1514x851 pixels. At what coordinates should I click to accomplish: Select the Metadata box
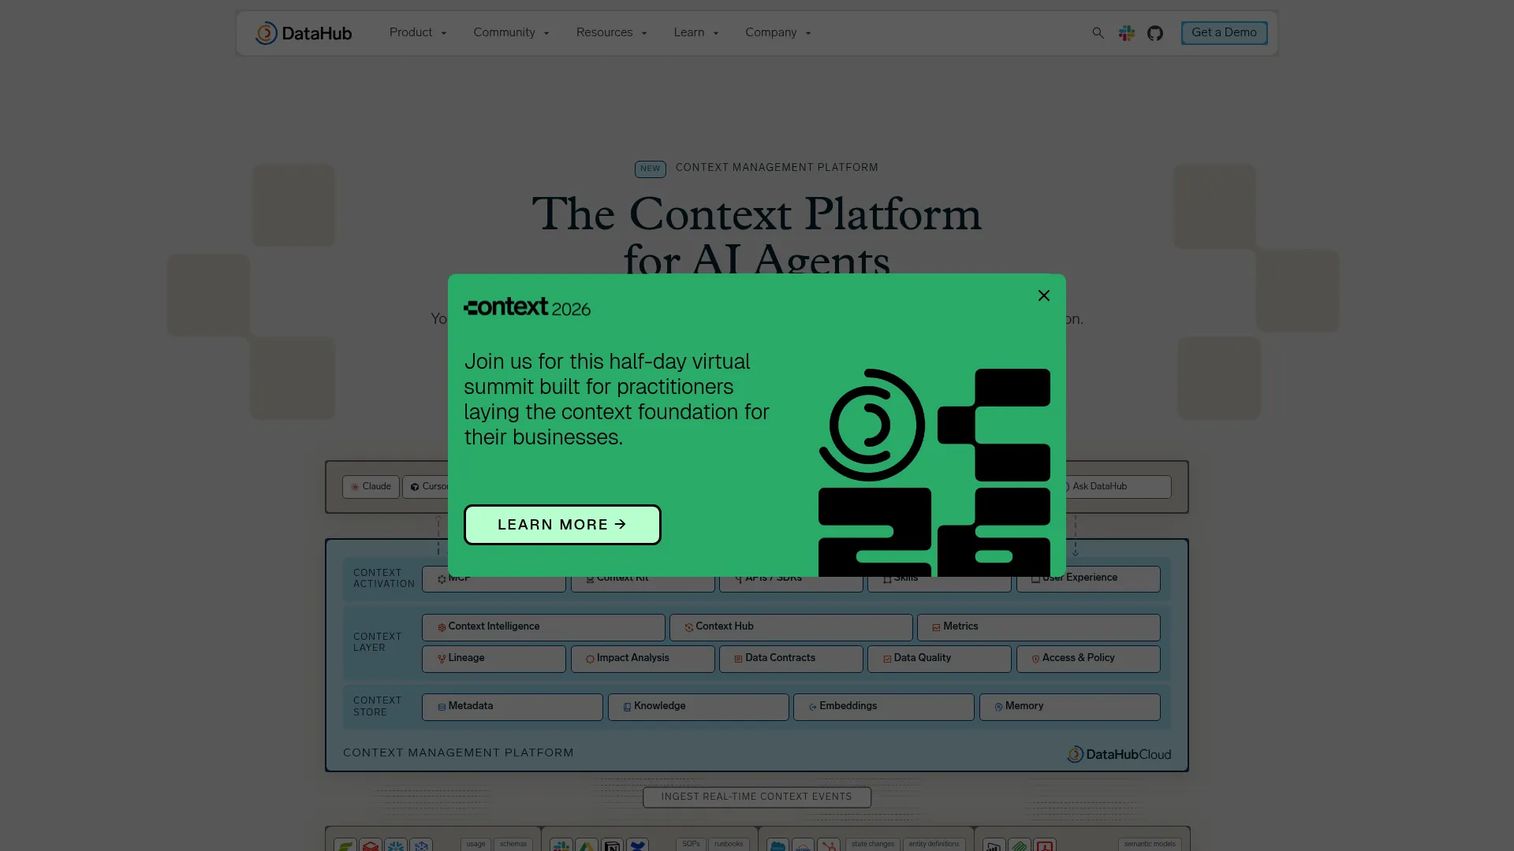coord(512,707)
